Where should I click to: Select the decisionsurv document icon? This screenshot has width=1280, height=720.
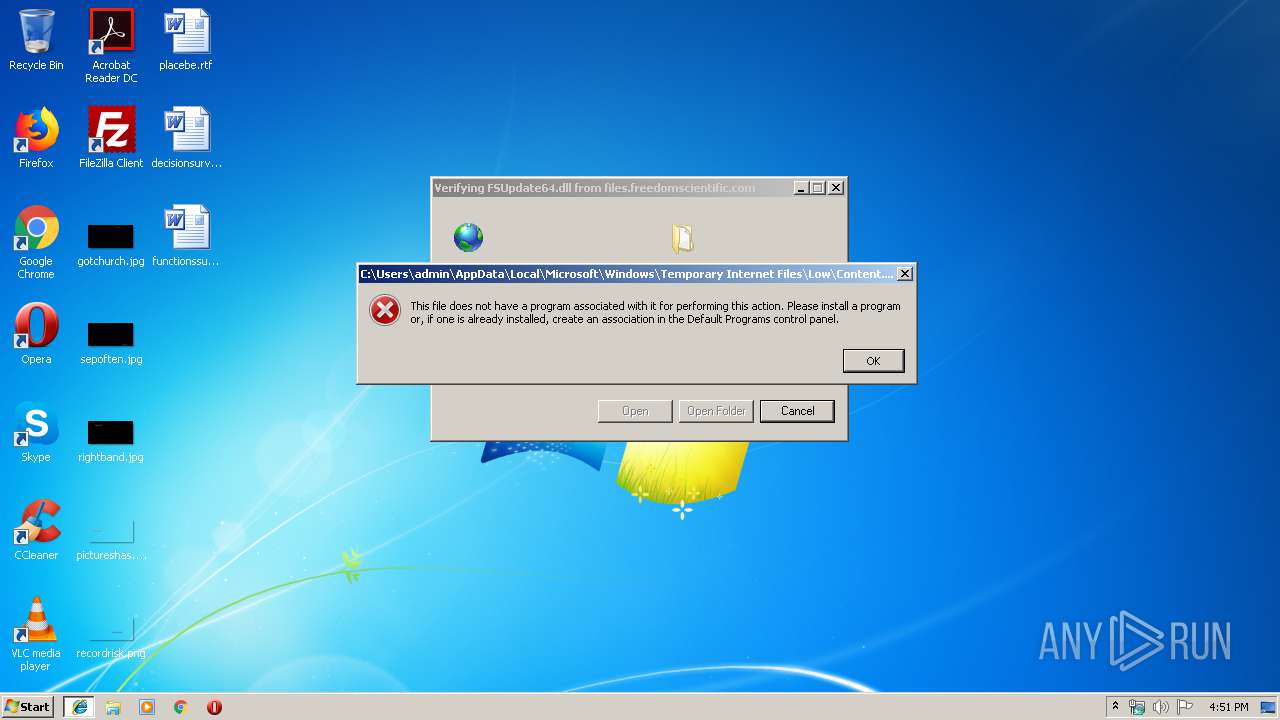[186, 138]
